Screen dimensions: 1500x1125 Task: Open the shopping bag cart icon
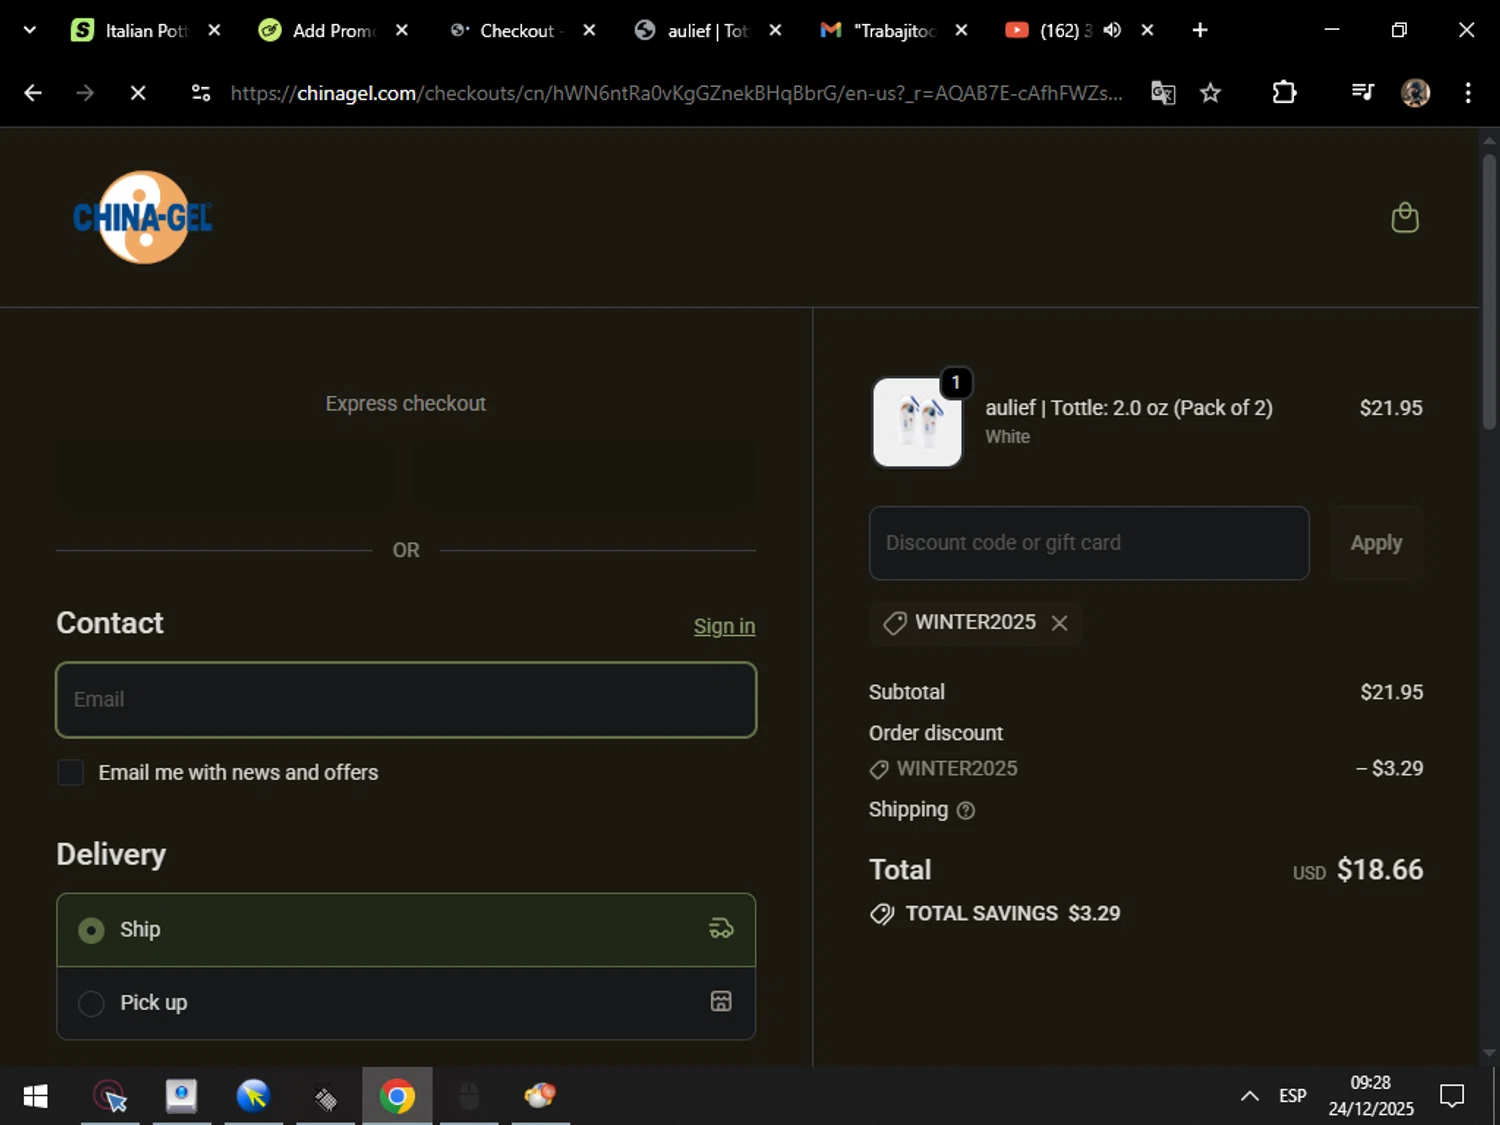click(x=1405, y=217)
